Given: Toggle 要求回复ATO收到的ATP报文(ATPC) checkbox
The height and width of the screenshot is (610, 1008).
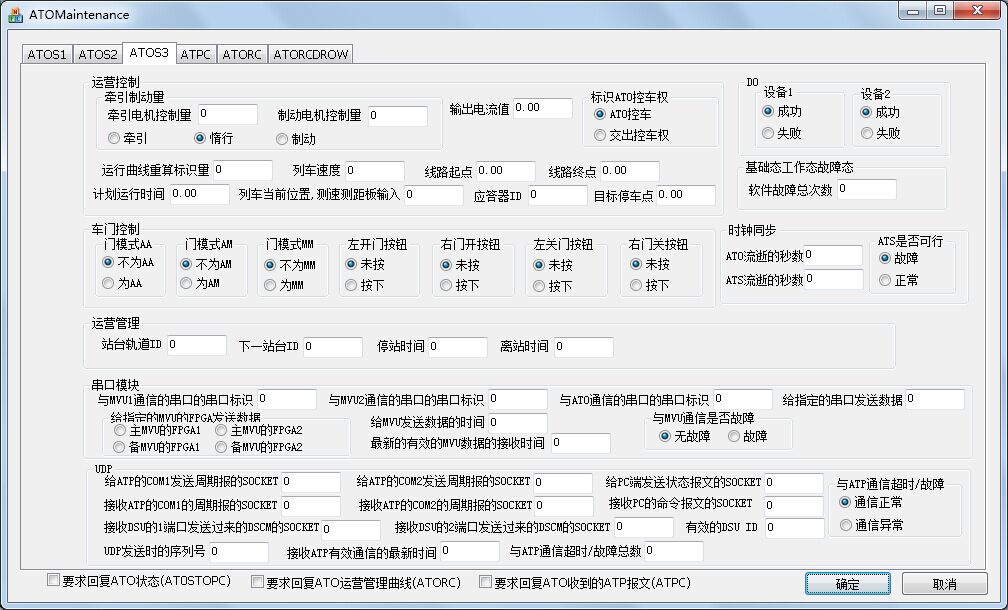Looking at the screenshot, I should tap(485, 582).
